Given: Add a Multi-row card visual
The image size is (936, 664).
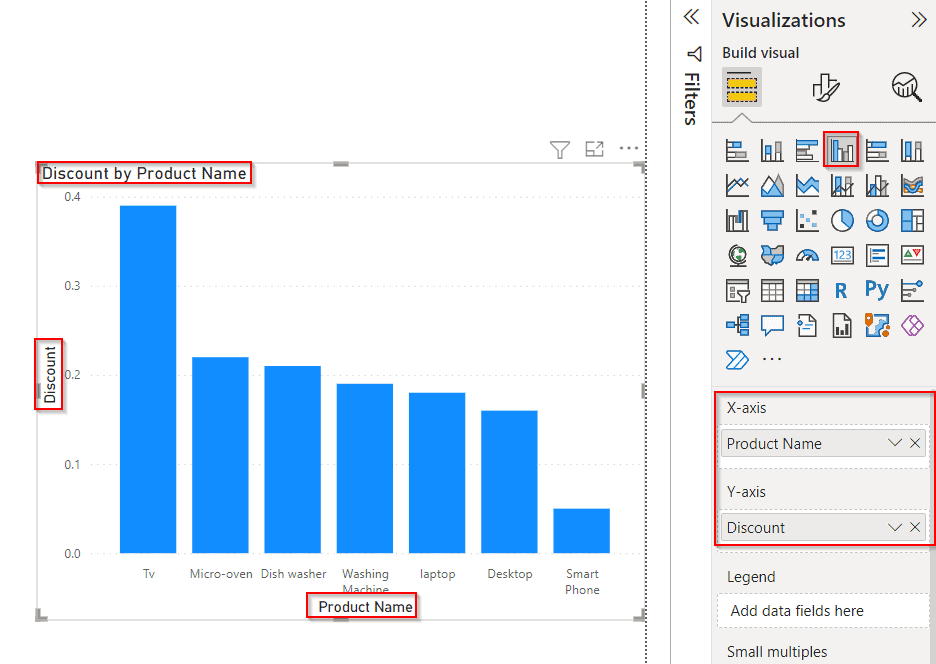Looking at the screenshot, I should (x=877, y=256).
